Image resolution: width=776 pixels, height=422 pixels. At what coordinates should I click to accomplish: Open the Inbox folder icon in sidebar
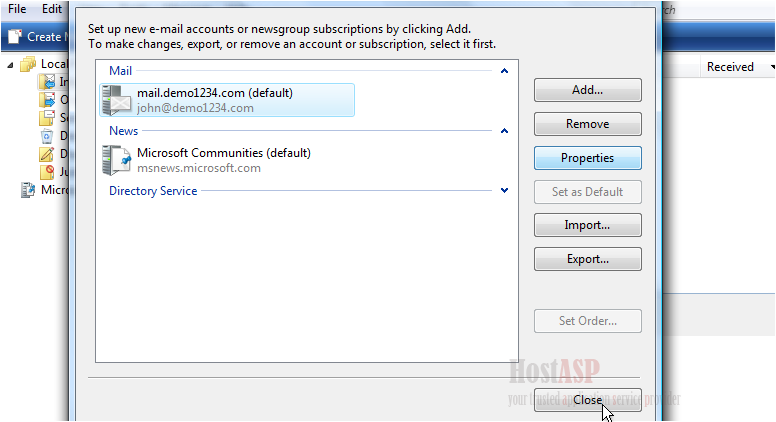[48, 82]
